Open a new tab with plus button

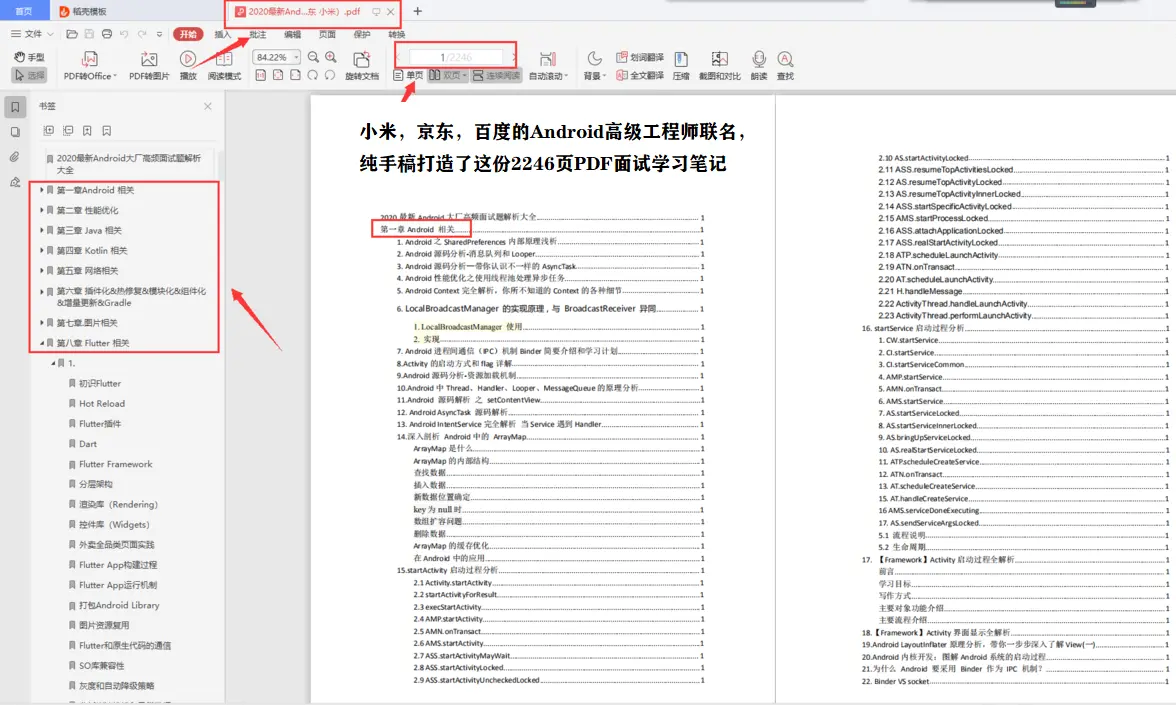(418, 11)
